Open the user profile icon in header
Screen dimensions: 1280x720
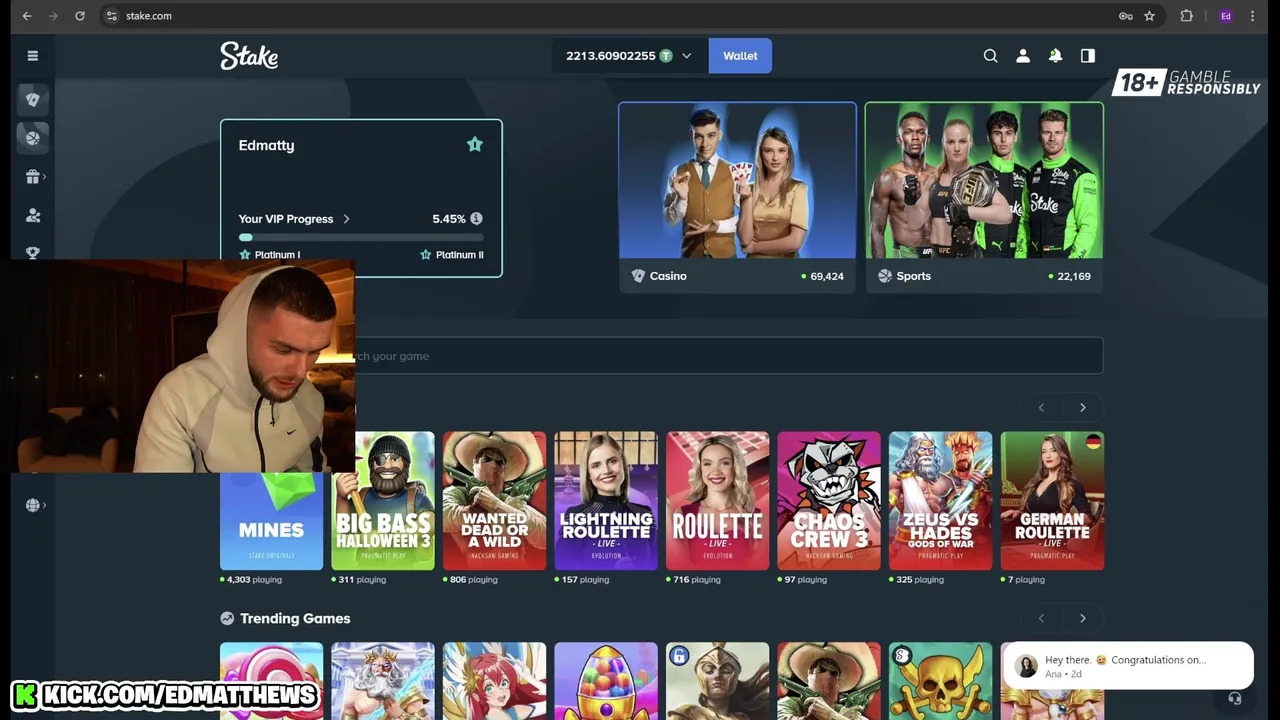[1023, 56]
